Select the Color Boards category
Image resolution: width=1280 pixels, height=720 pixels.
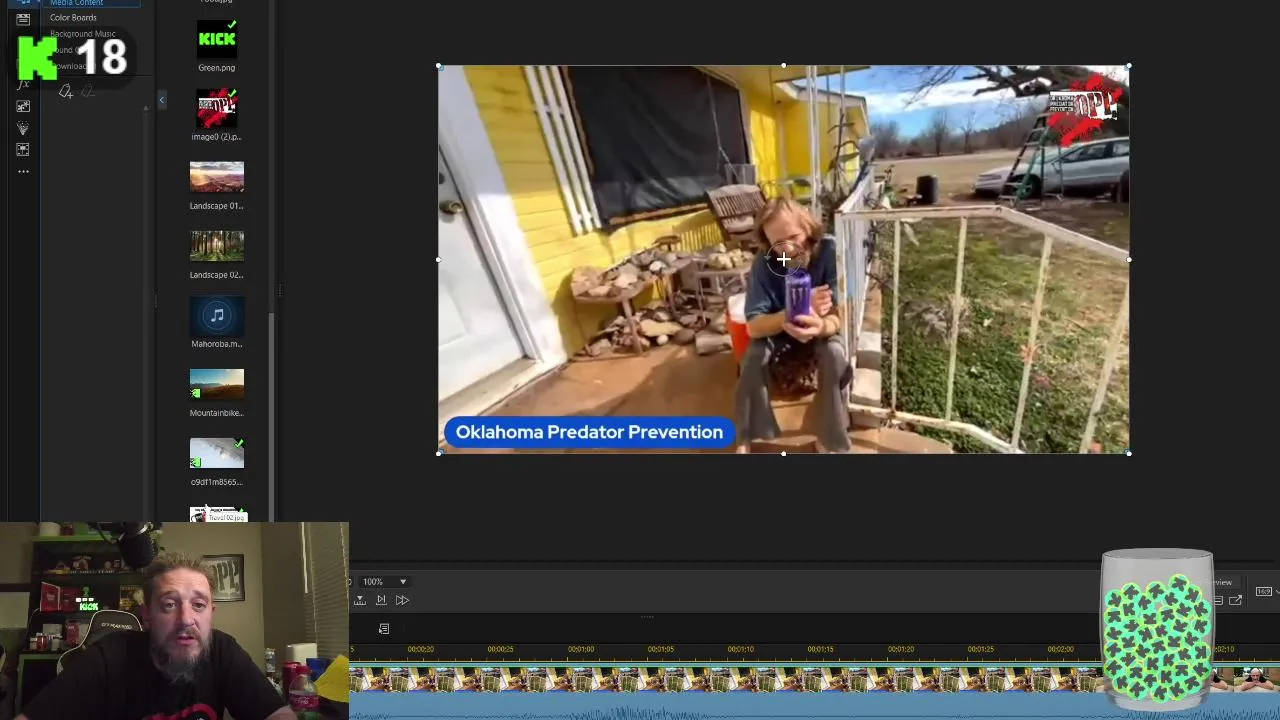point(73,17)
